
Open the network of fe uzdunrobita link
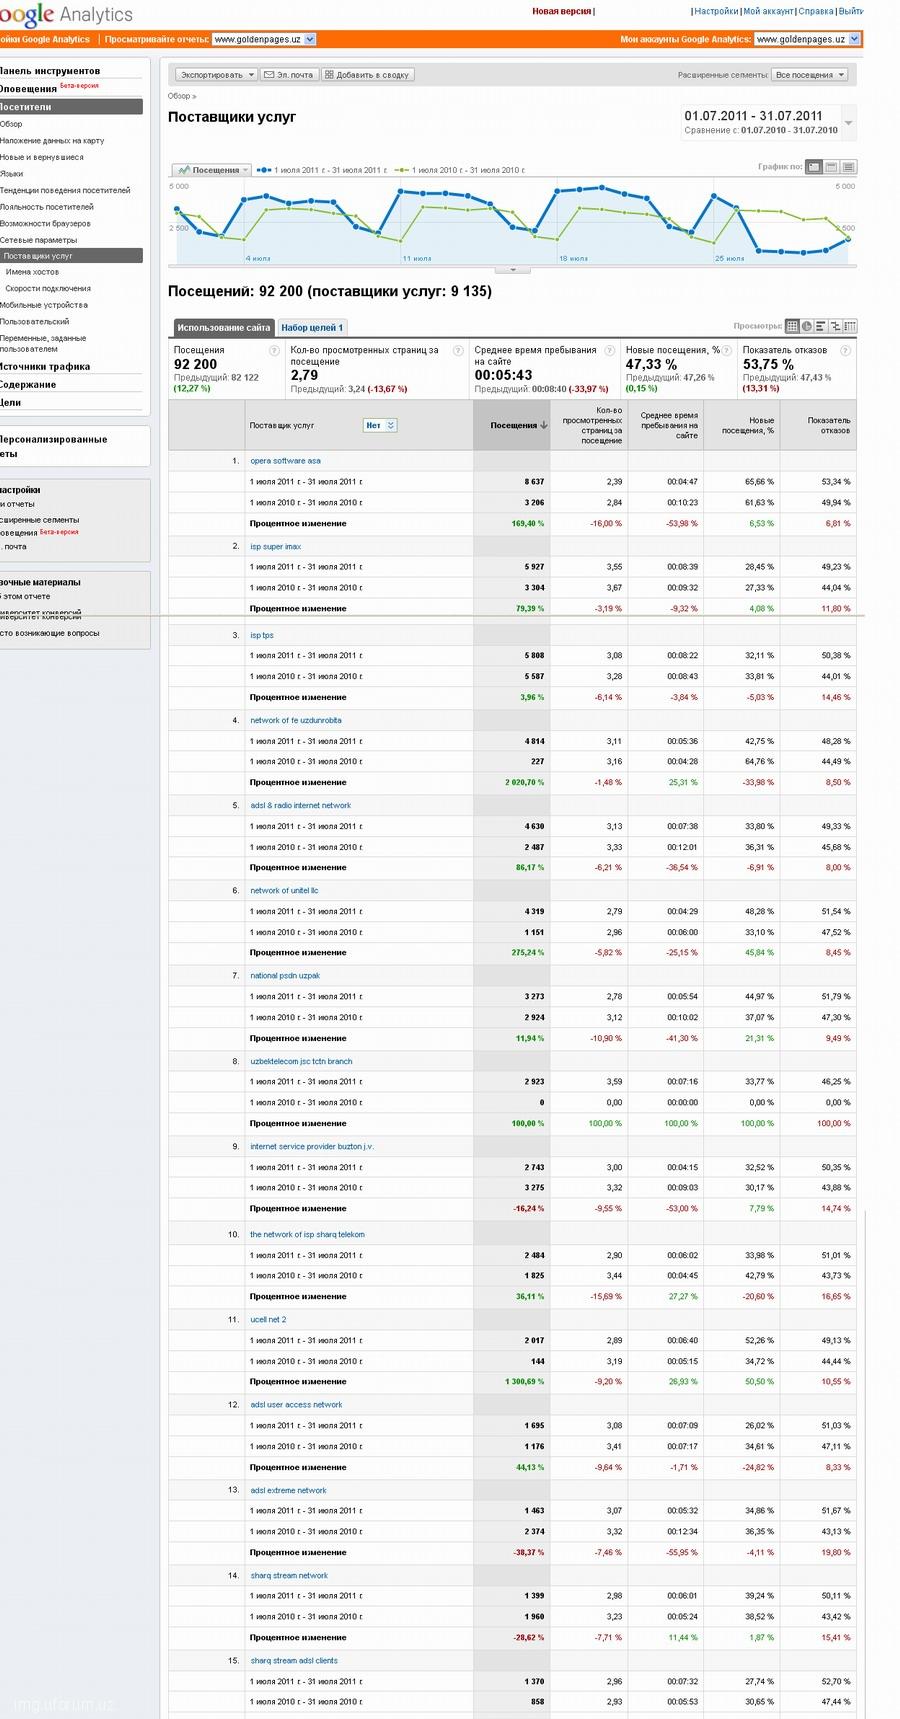[296, 720]
